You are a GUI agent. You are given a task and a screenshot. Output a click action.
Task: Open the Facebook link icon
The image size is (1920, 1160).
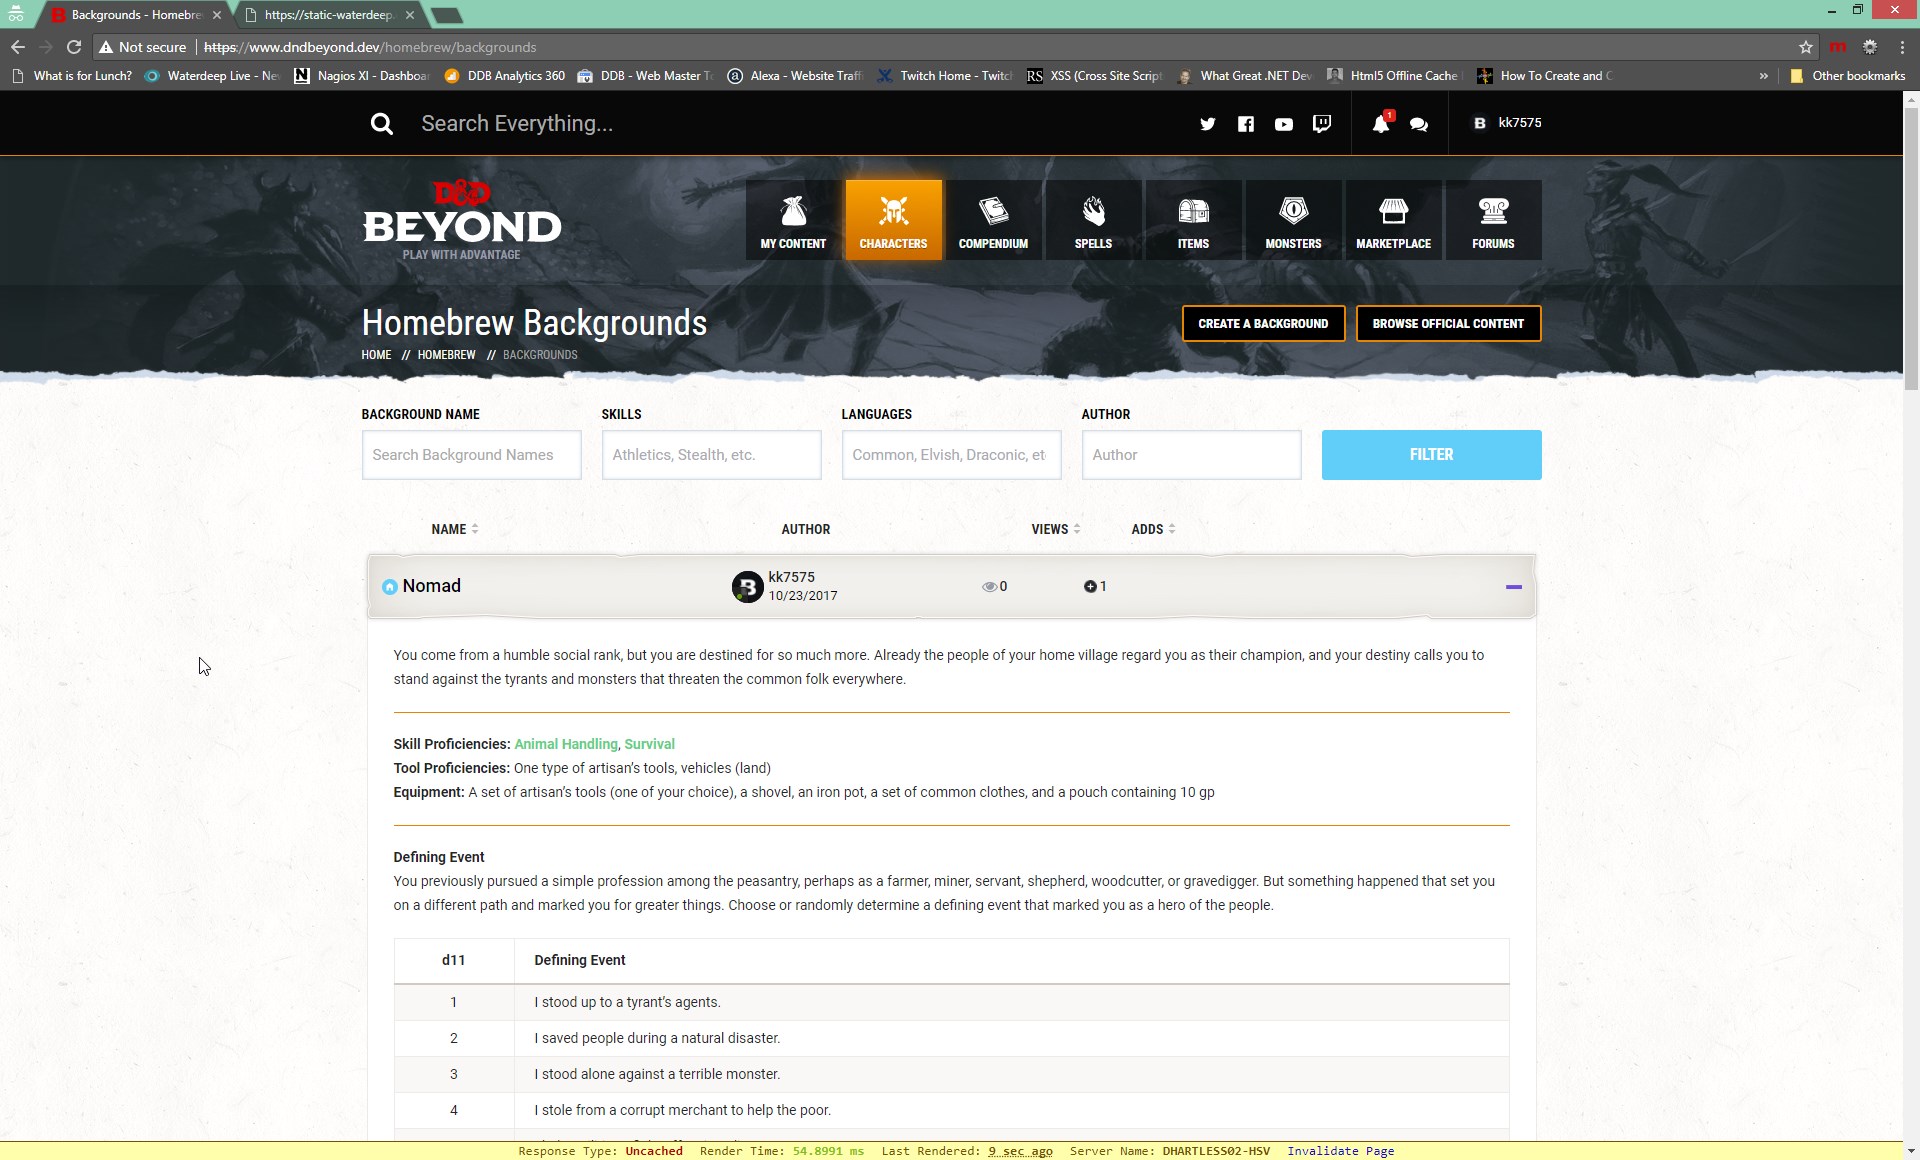pos(1246,124)
